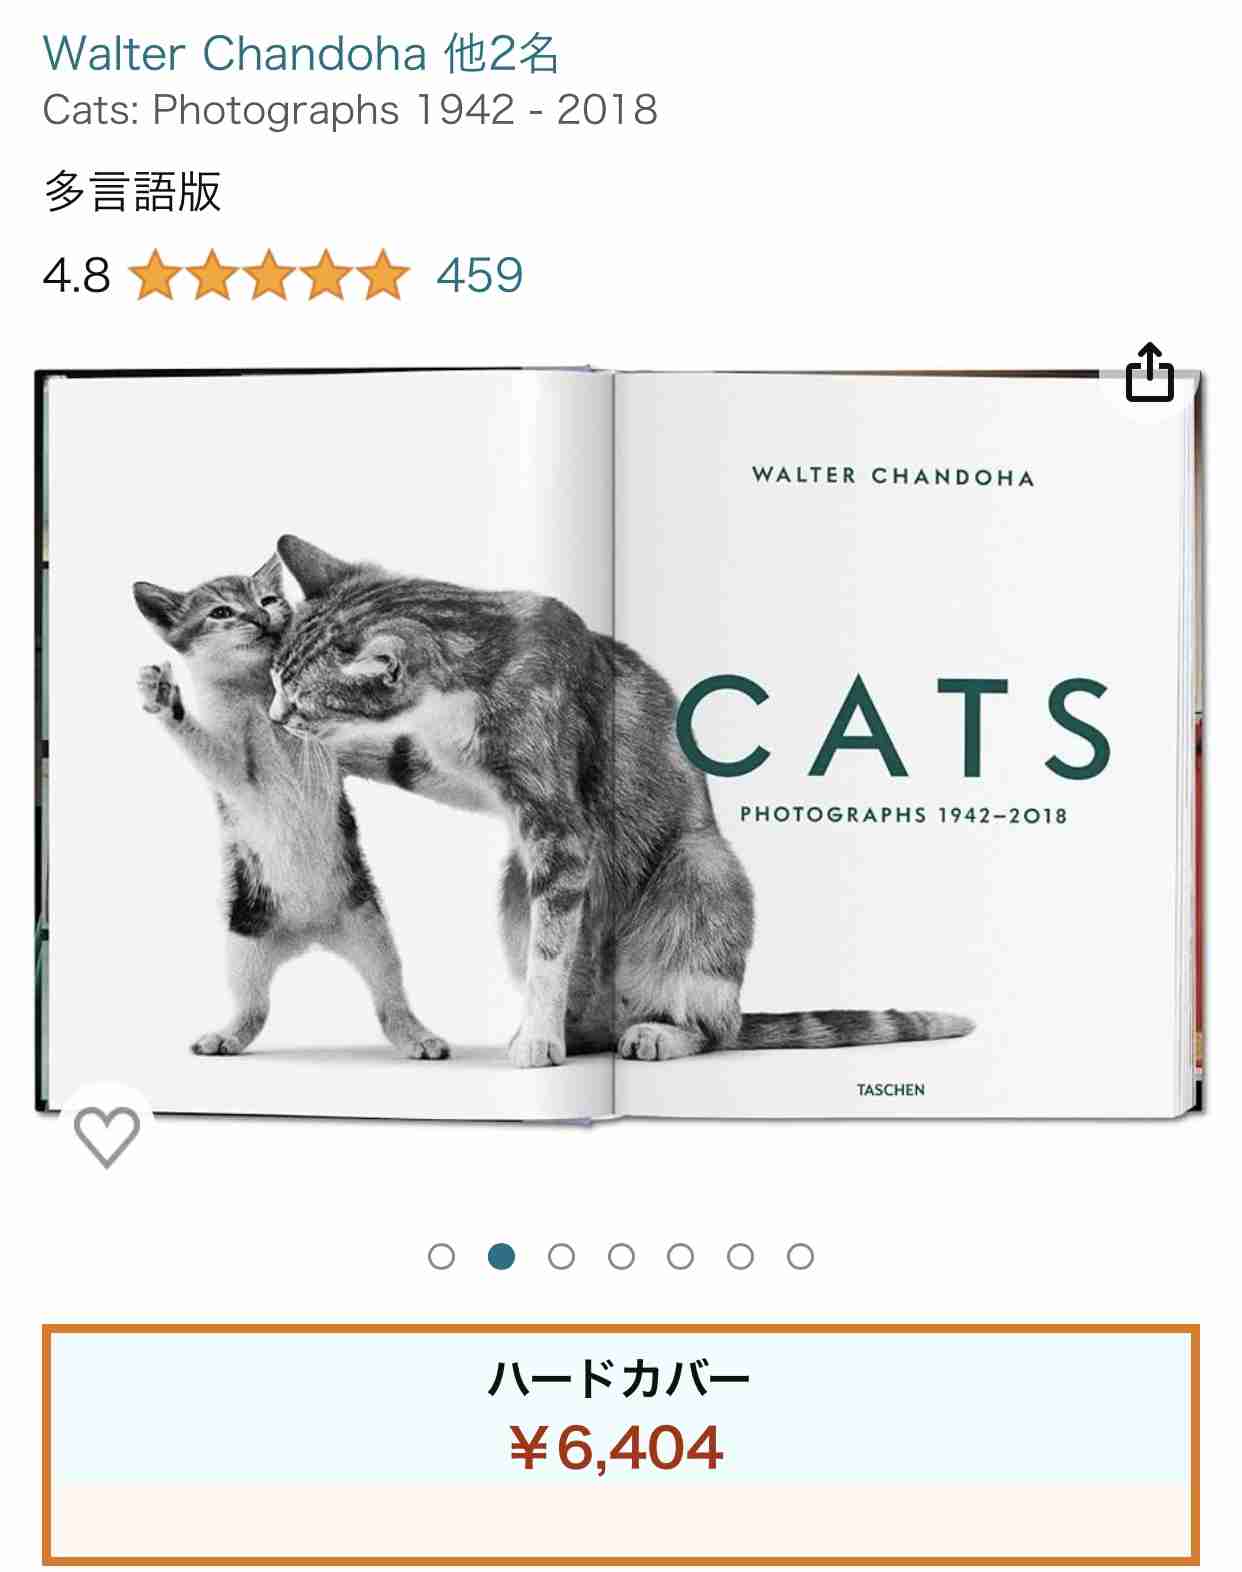Image resolution: width=1242 pixels, height=1572 pixels.
Task: Add to wishlist with the heart icon
Action: [107, 1134]
